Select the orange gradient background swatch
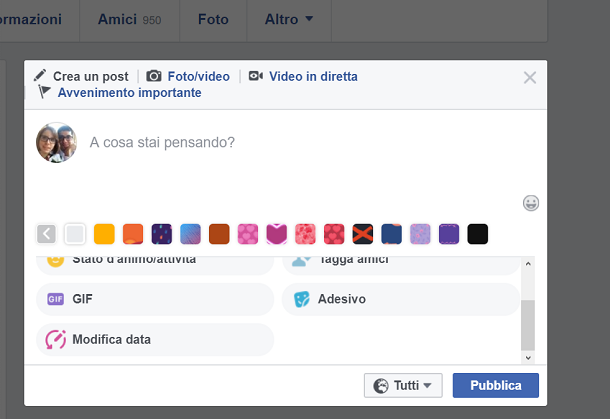 [133, 234]
